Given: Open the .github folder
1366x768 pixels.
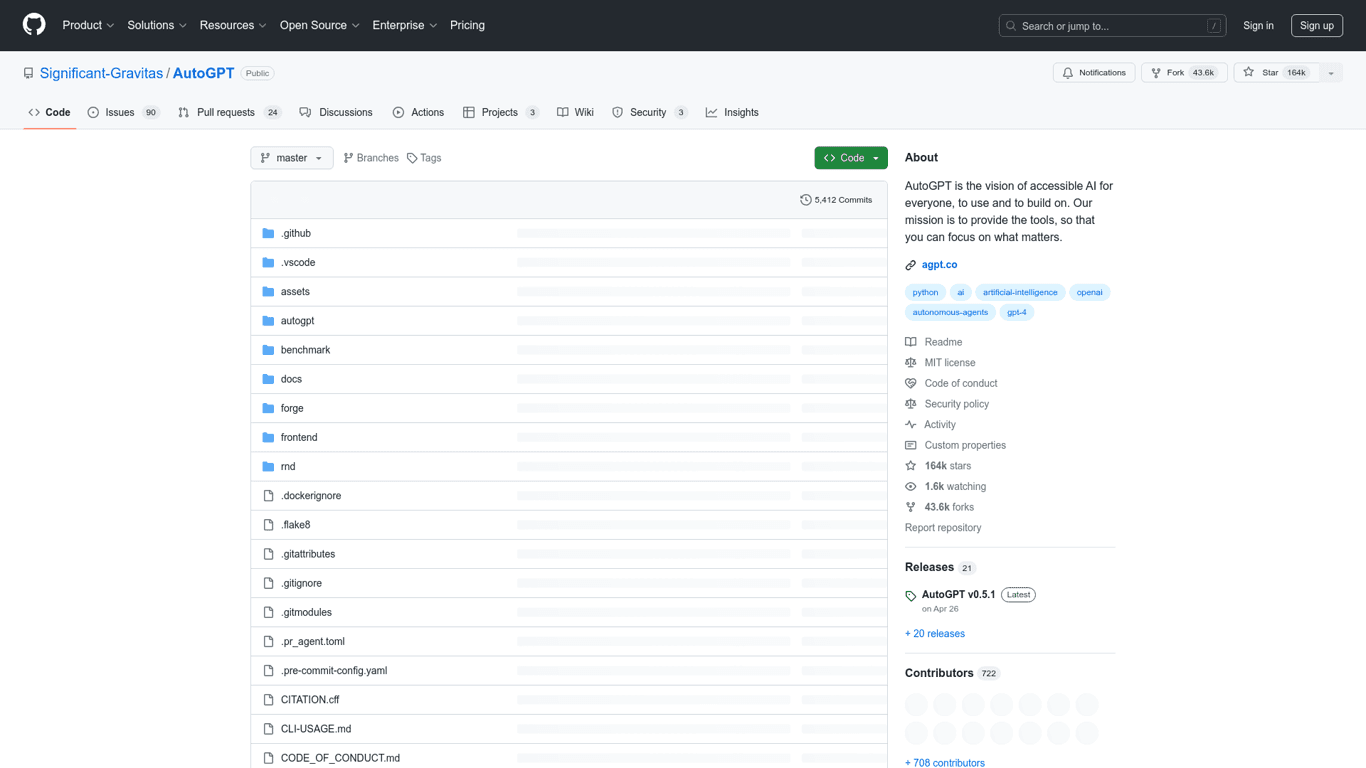Looking at the screenshot, I should click(296, 233).
